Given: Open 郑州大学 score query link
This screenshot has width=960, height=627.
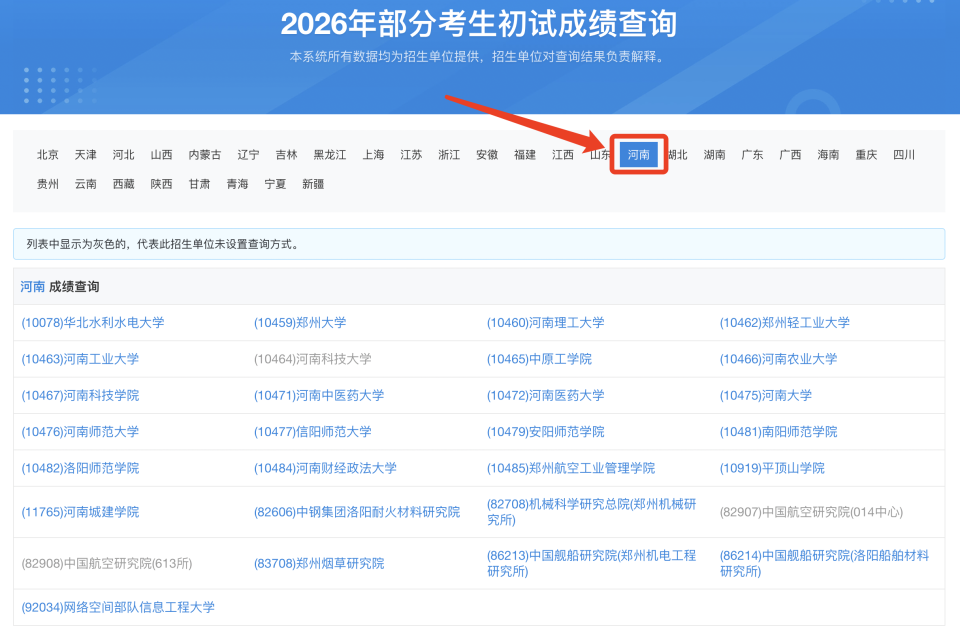Looking at the screenshot, I should [x=298, y=322].
